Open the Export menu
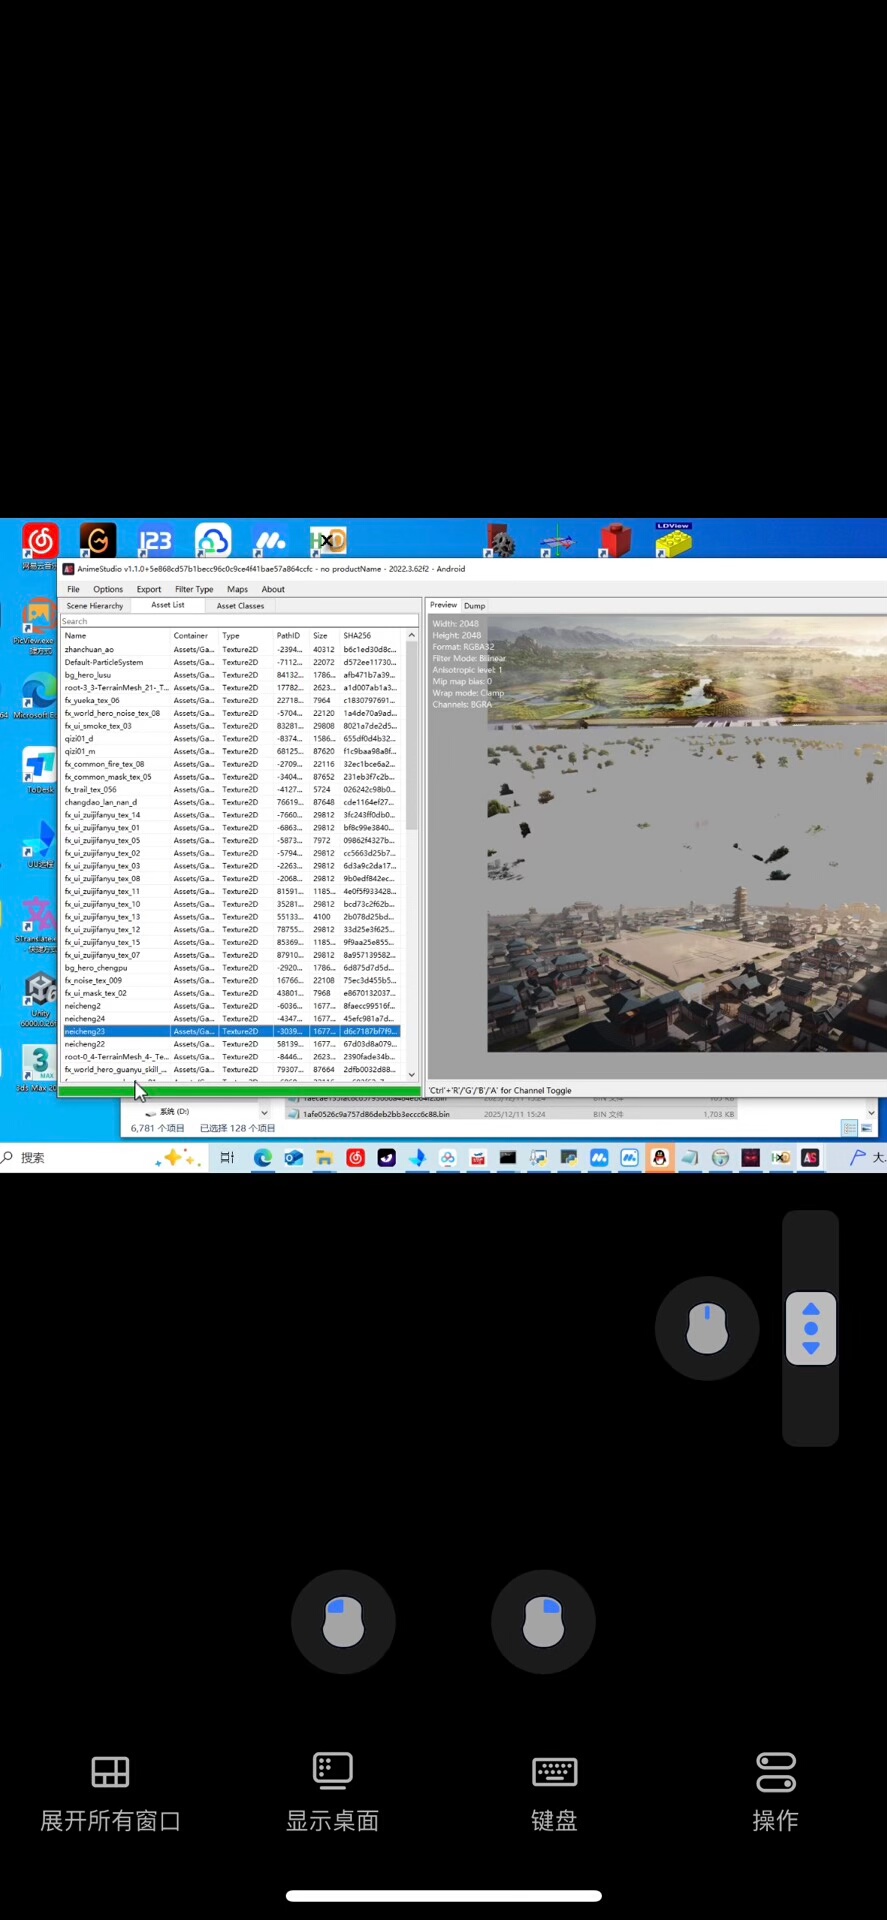Viewport: 887px width, 1920px height. tap(149, 589)
